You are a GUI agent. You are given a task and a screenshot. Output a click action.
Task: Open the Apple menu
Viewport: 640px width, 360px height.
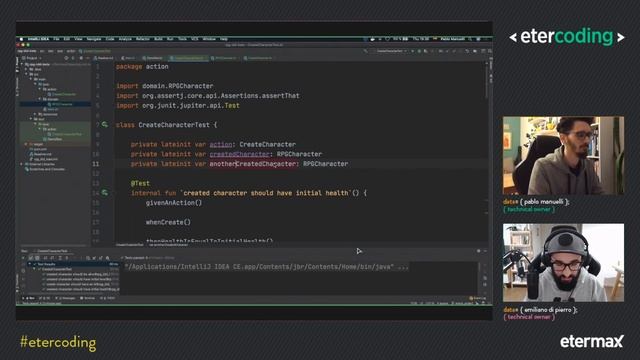[x=21, y=39]
